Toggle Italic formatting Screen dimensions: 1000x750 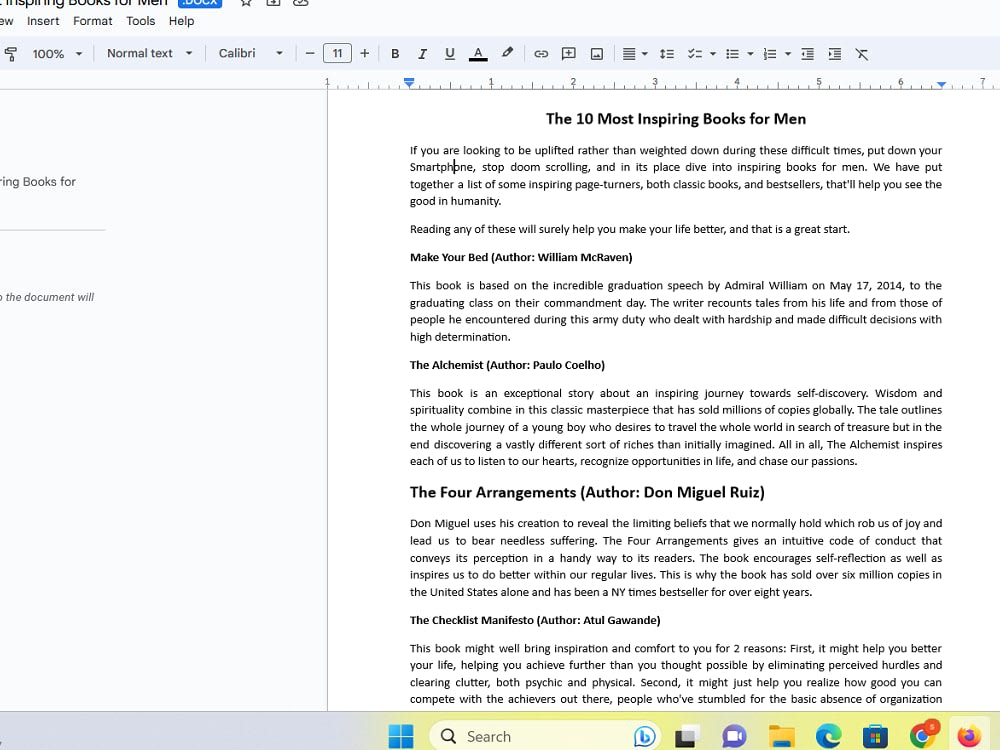pos(422,54)
